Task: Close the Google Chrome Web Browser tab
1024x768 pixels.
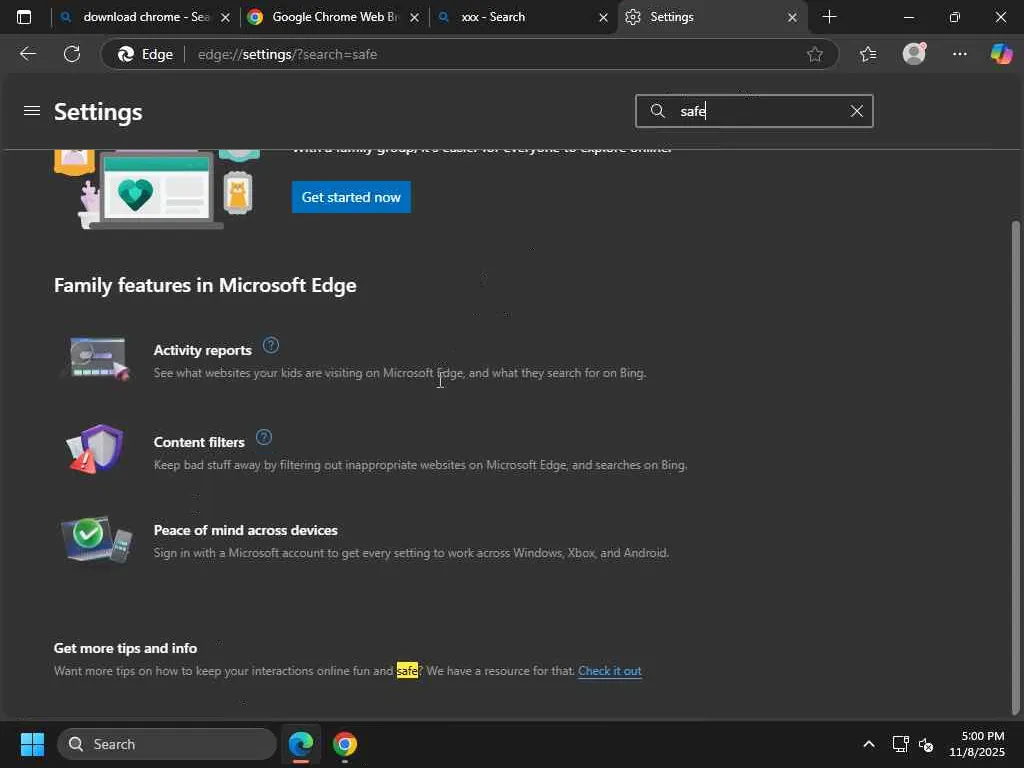Action: (x=415, y=18)
